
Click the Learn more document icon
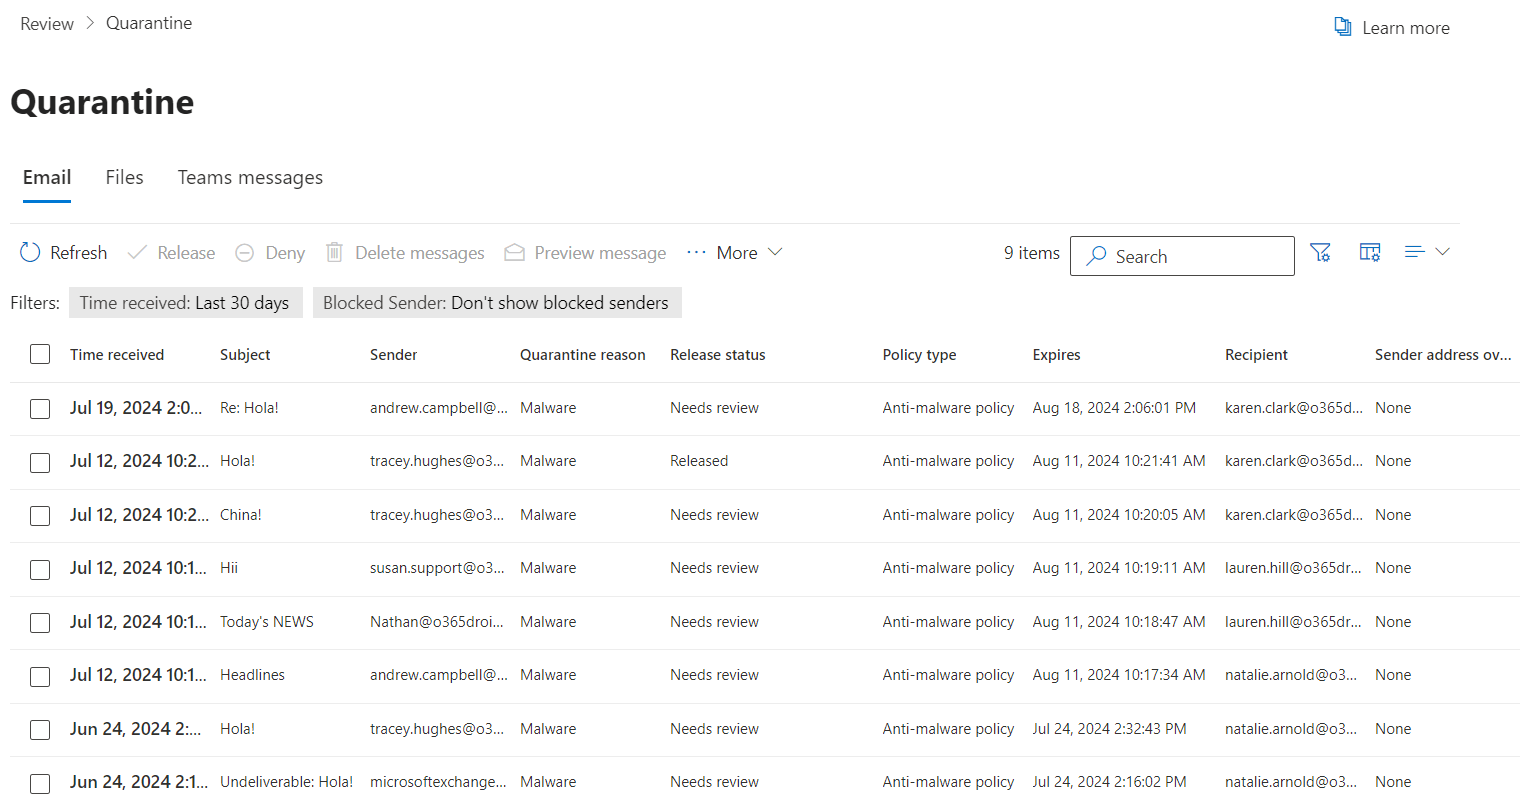click(x=1343, y=26)
